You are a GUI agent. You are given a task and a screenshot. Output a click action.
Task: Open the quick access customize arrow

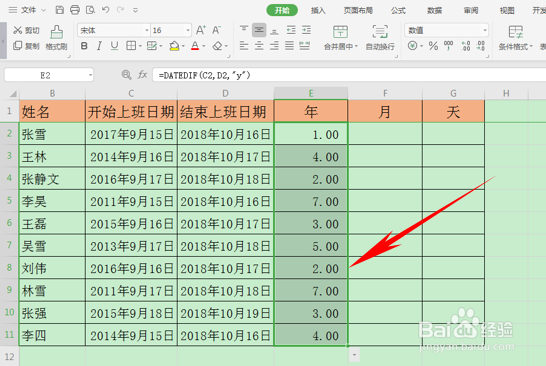pos(135,10)
